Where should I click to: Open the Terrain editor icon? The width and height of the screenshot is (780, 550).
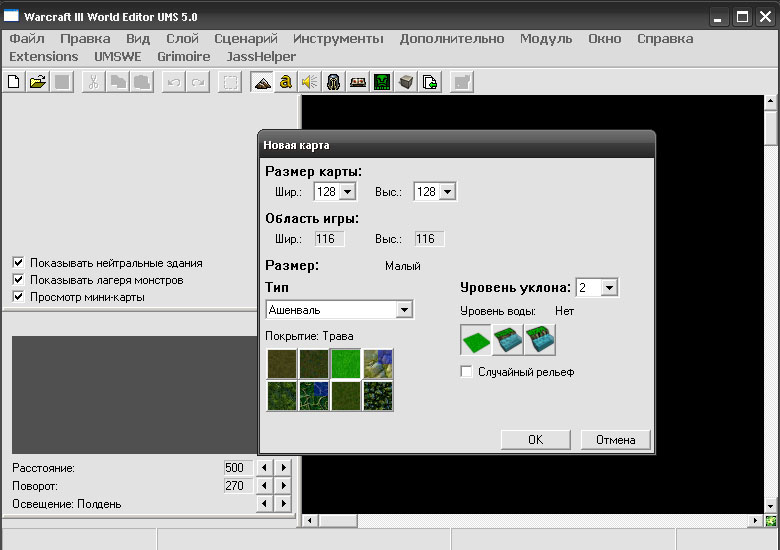[262, 82]
